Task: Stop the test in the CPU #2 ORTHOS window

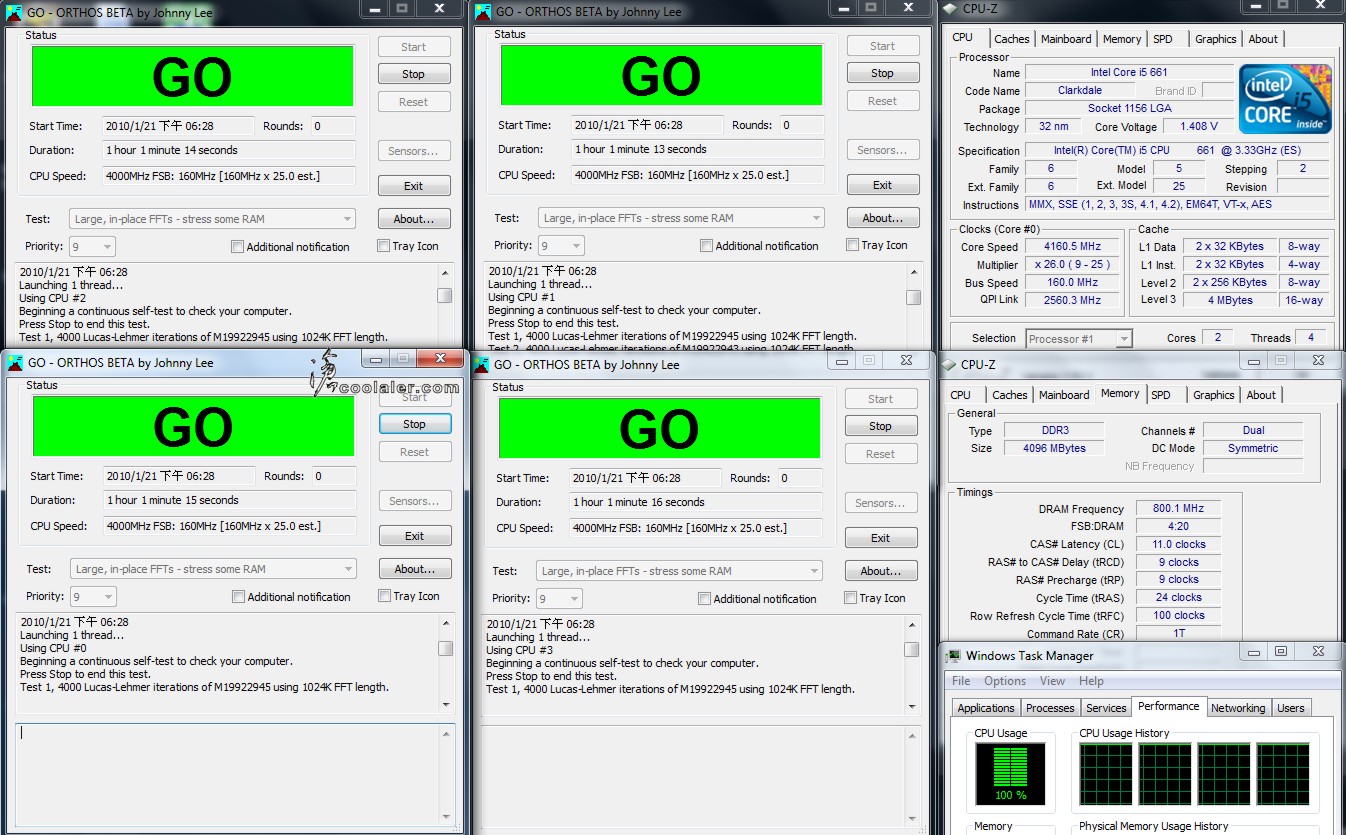Action: point(413,74)
